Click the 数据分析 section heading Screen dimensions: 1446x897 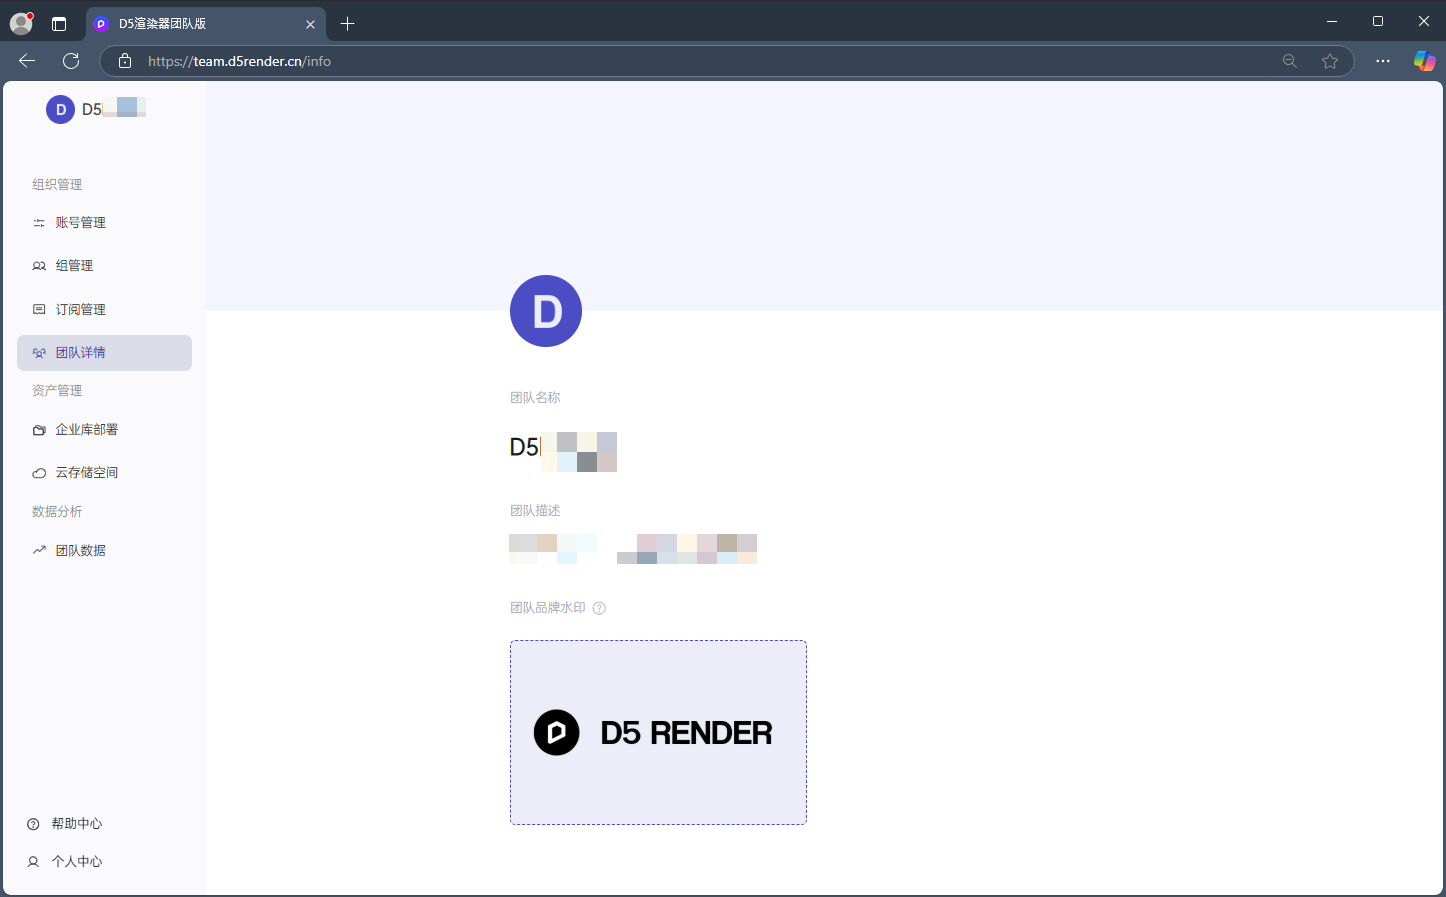point(57,512)
